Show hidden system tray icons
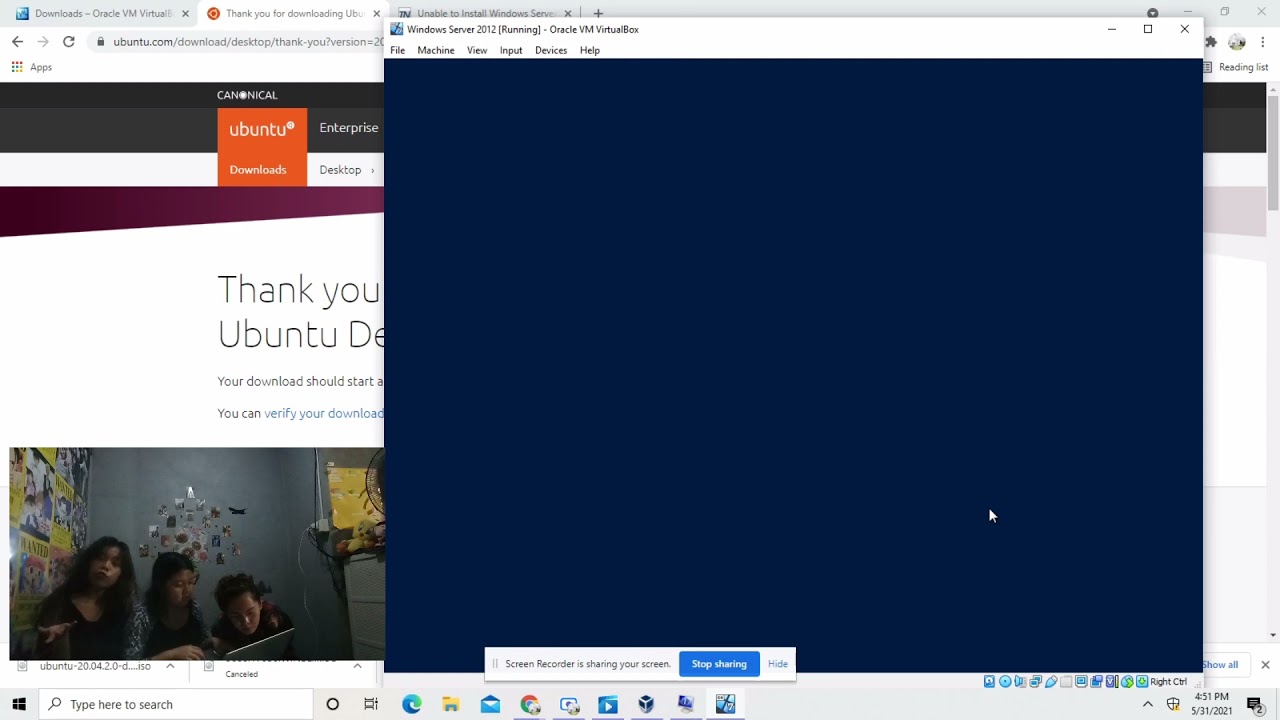Screen dimensions: 1280x720 (1148, 704)
